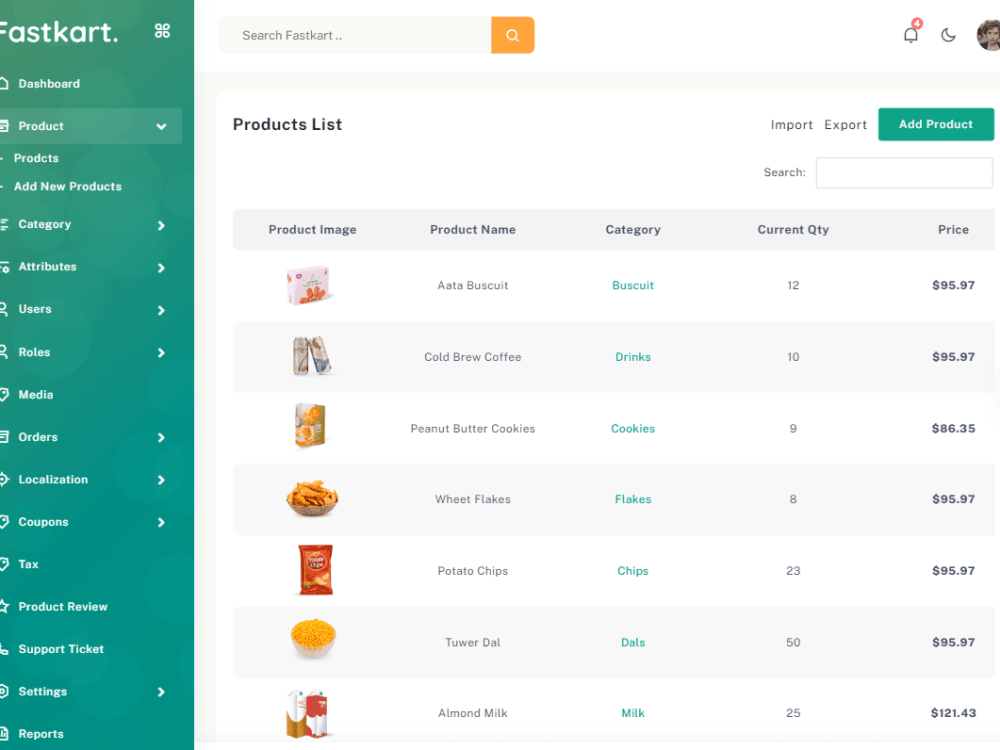Collapse the Product menu chevron
Viewport: 1000px width, 750px height.
[x=161, y=126]
